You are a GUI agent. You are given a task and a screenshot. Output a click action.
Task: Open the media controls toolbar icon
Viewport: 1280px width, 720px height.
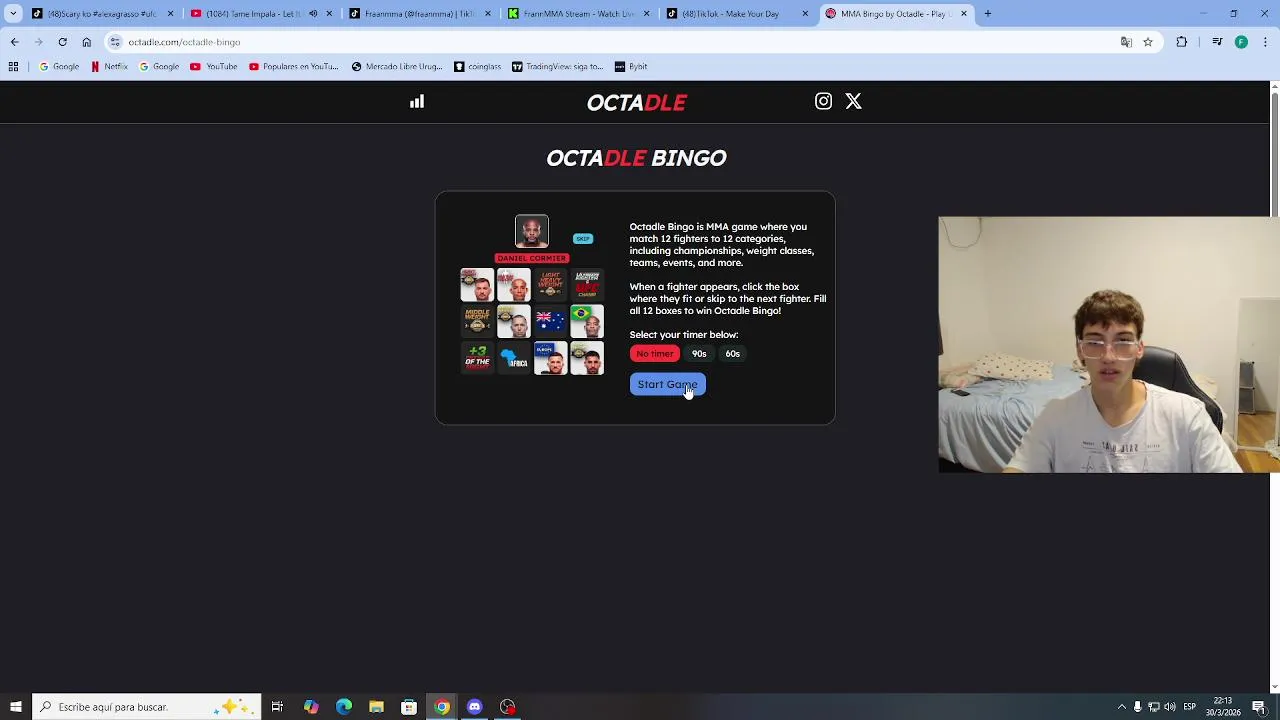(x=1217, y=42)
